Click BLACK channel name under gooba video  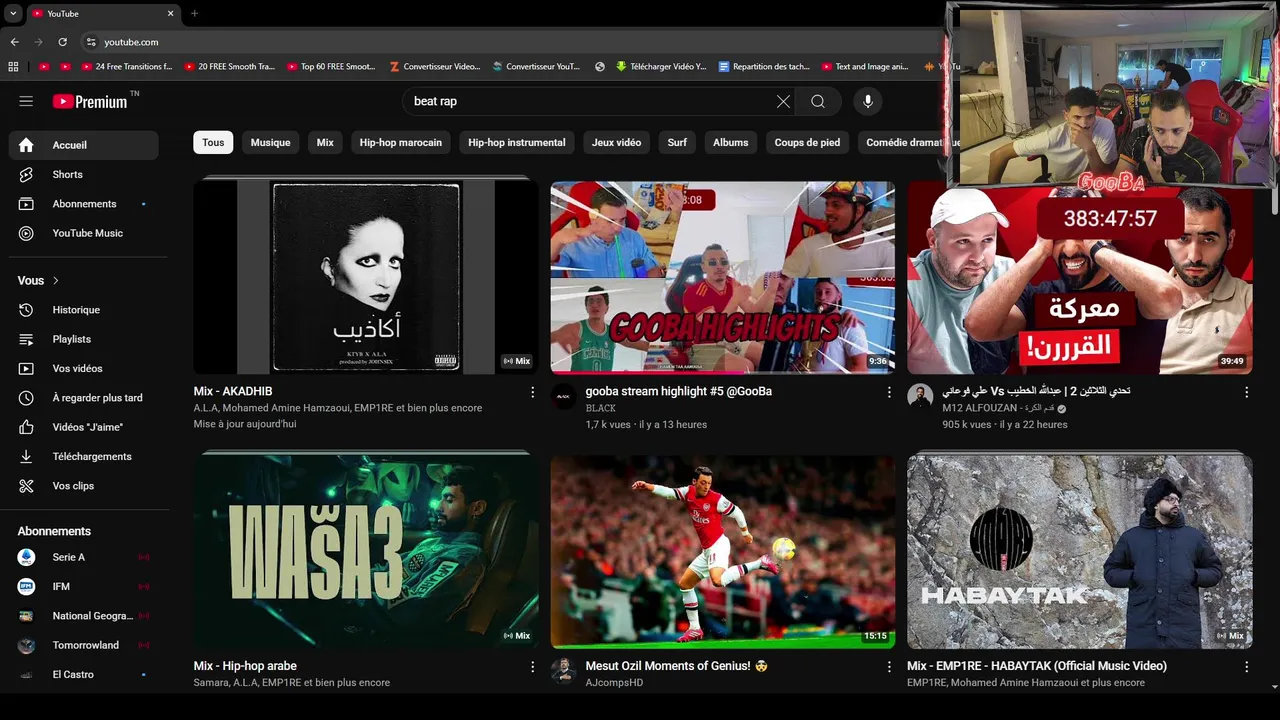[600, 408]
